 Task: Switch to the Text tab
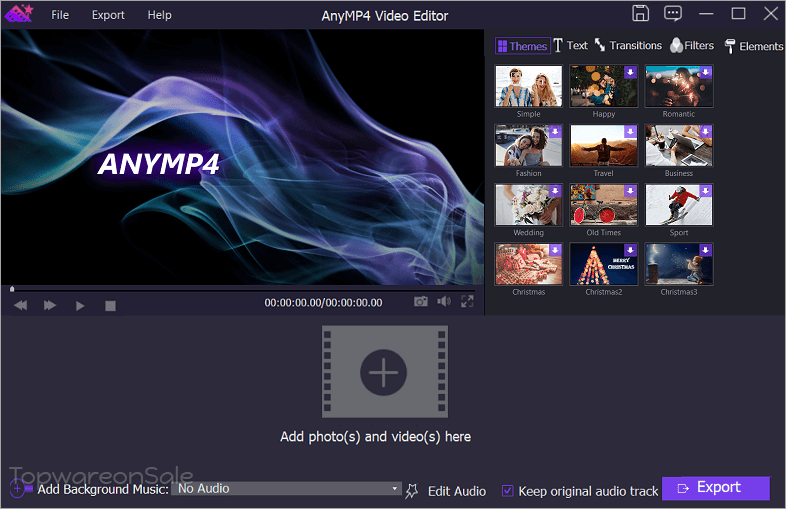tap(570, 46)
